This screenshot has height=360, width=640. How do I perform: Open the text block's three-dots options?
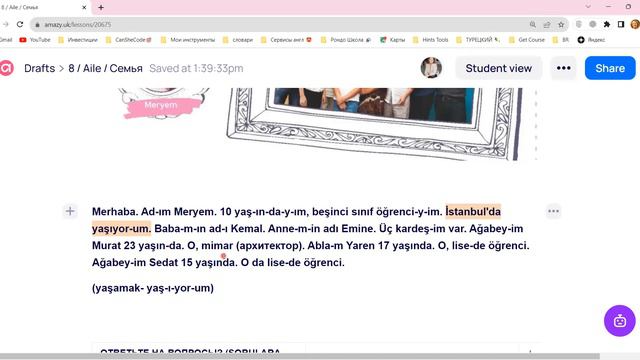pyautogui.click(x=553, y=211)
